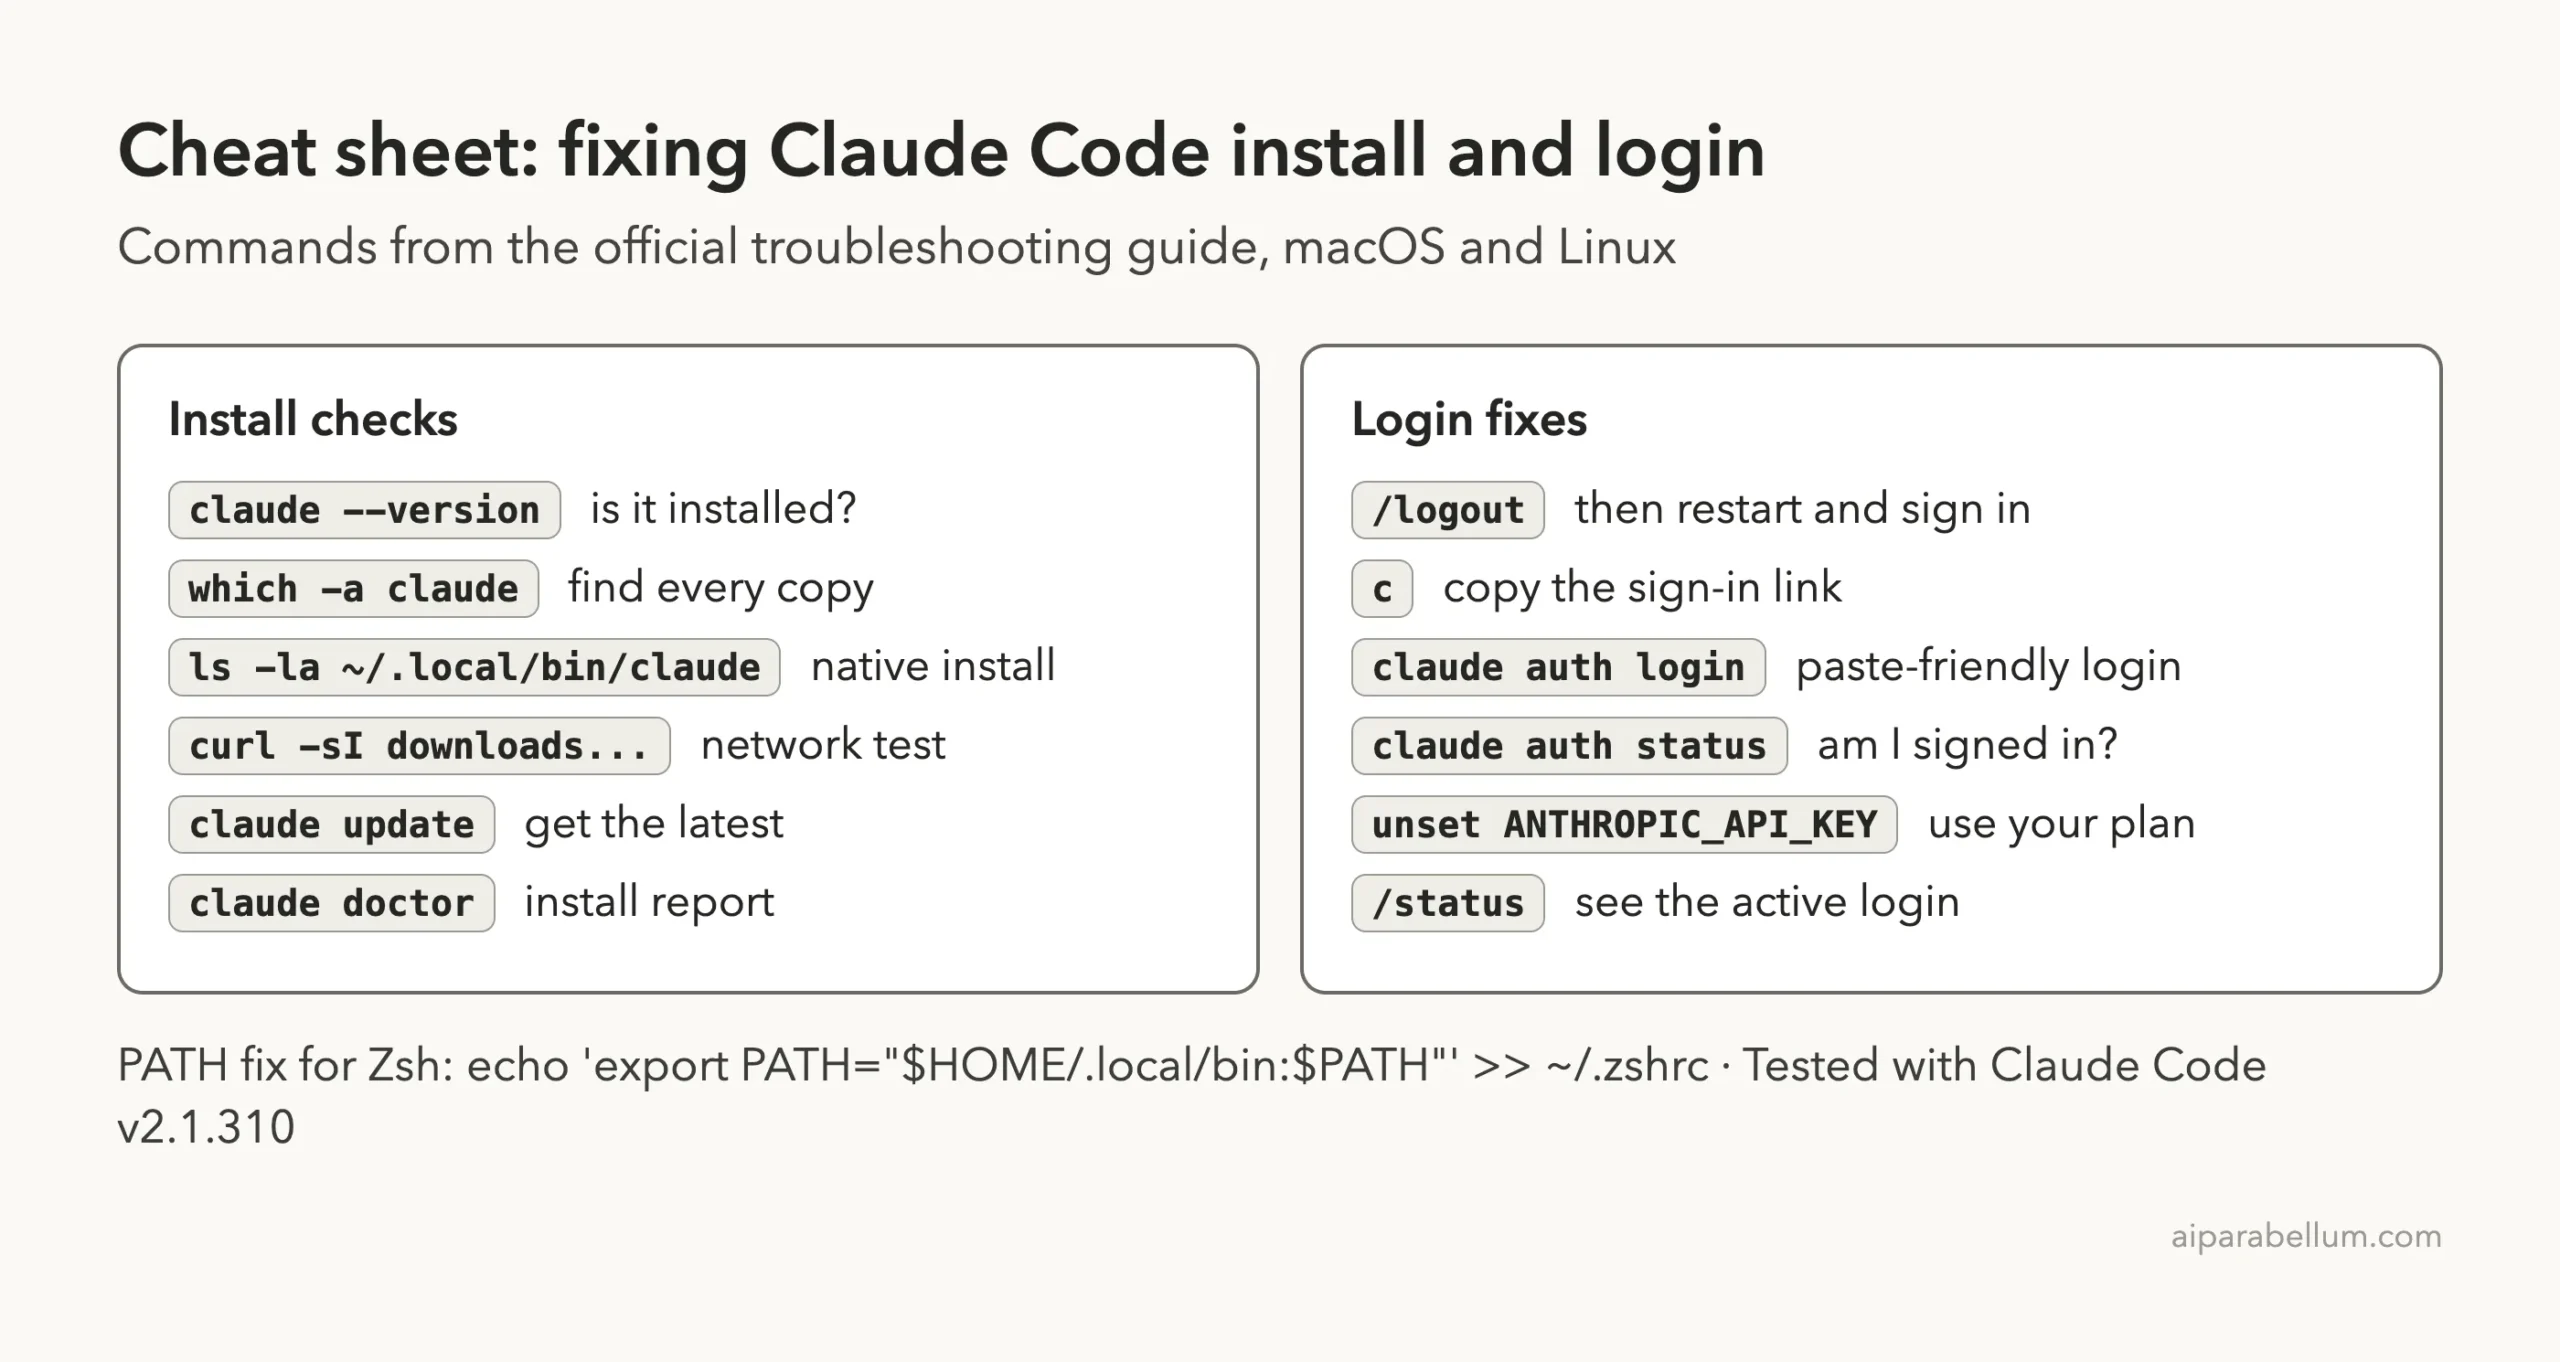Click the subtitle about official troubleshooting guide
This screenshot has width=2560, height=1362.
click(x=896, y=248)
